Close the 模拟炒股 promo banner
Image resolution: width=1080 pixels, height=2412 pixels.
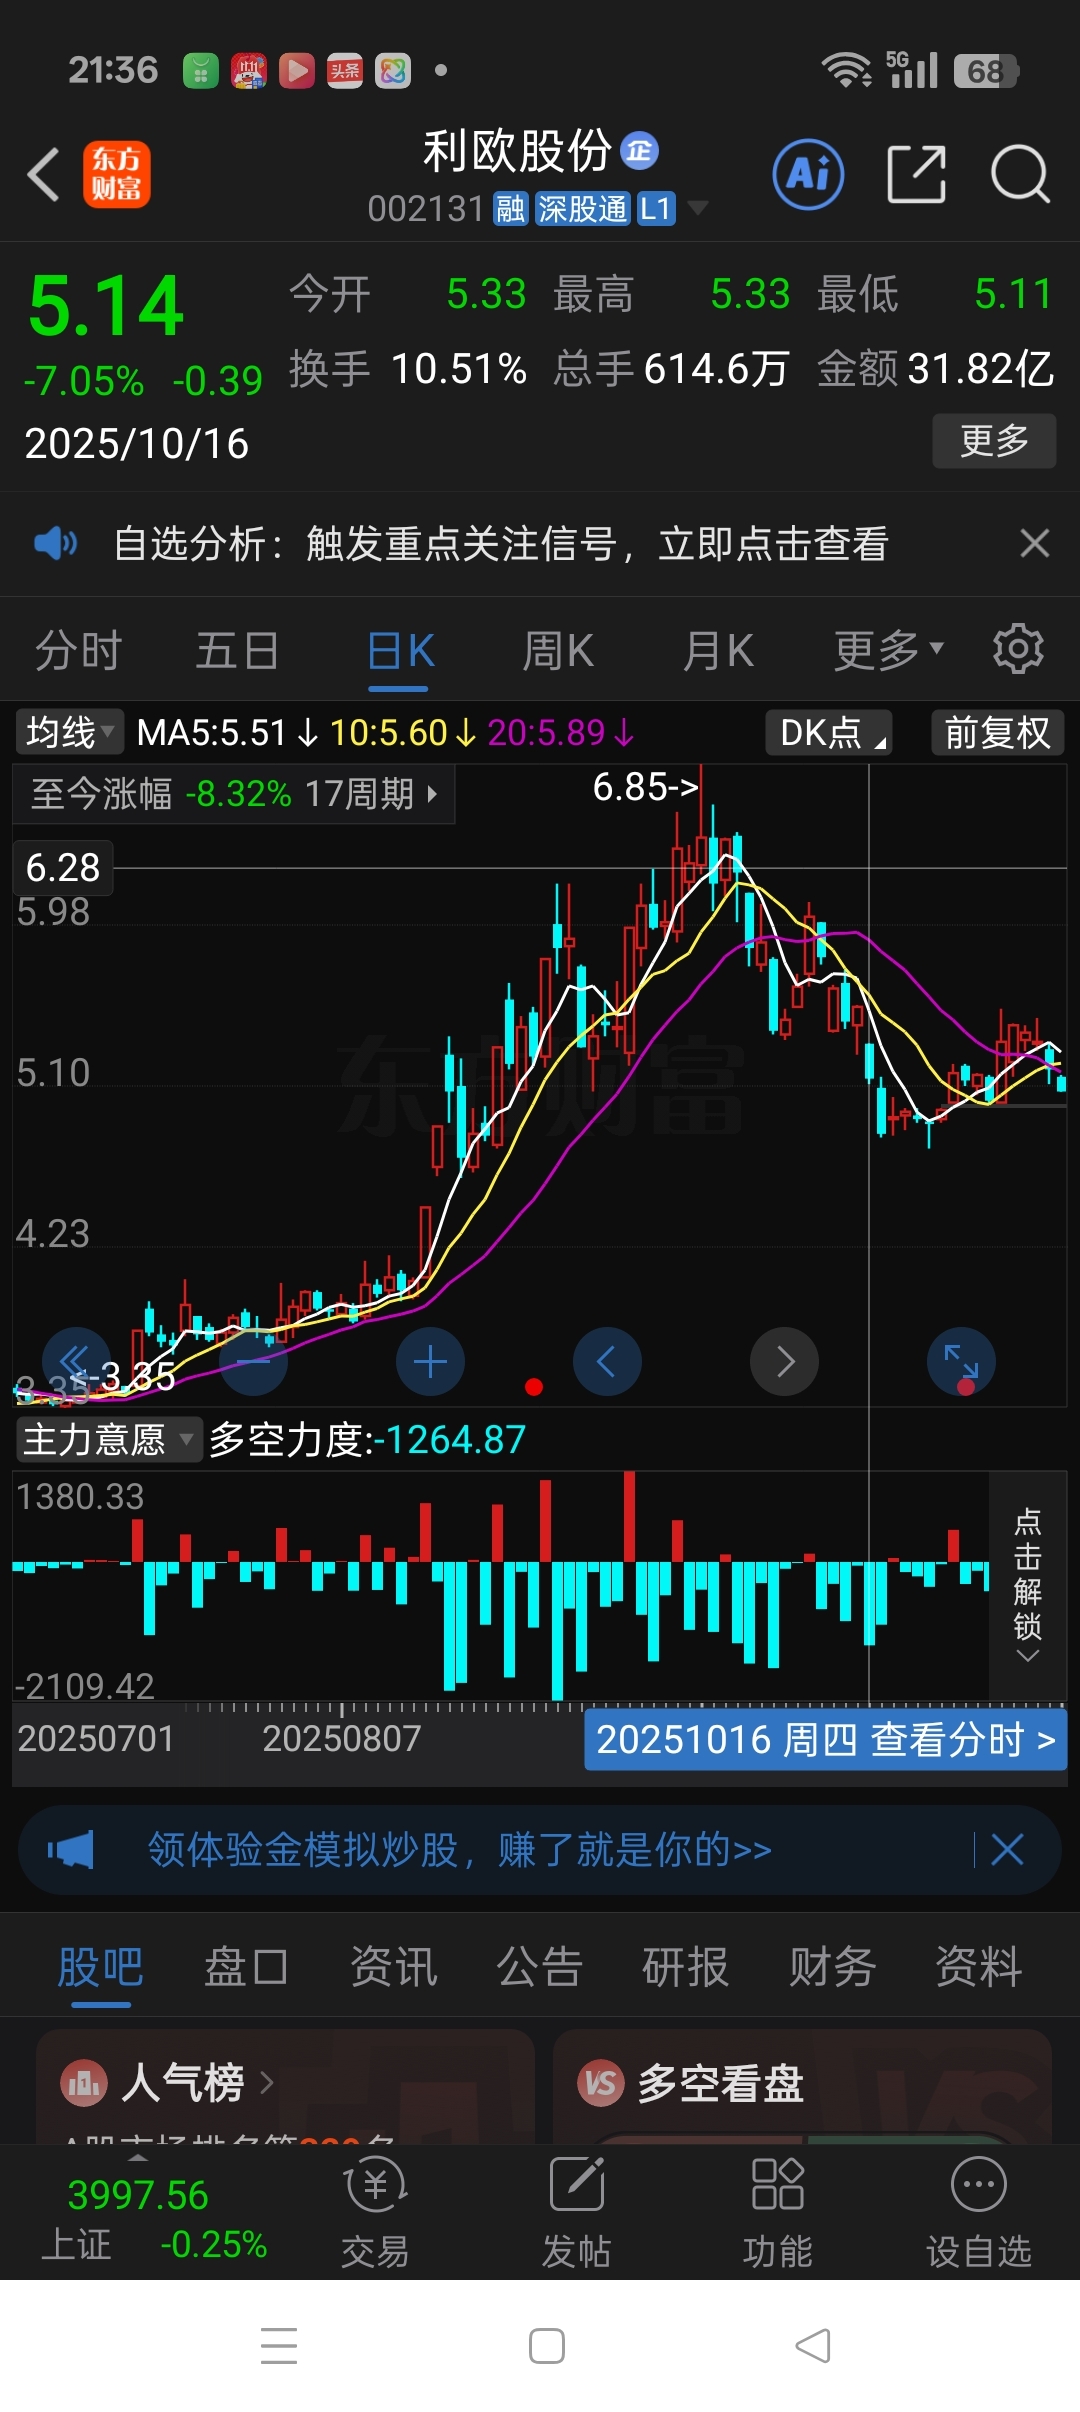(x=1007, y=1850)
